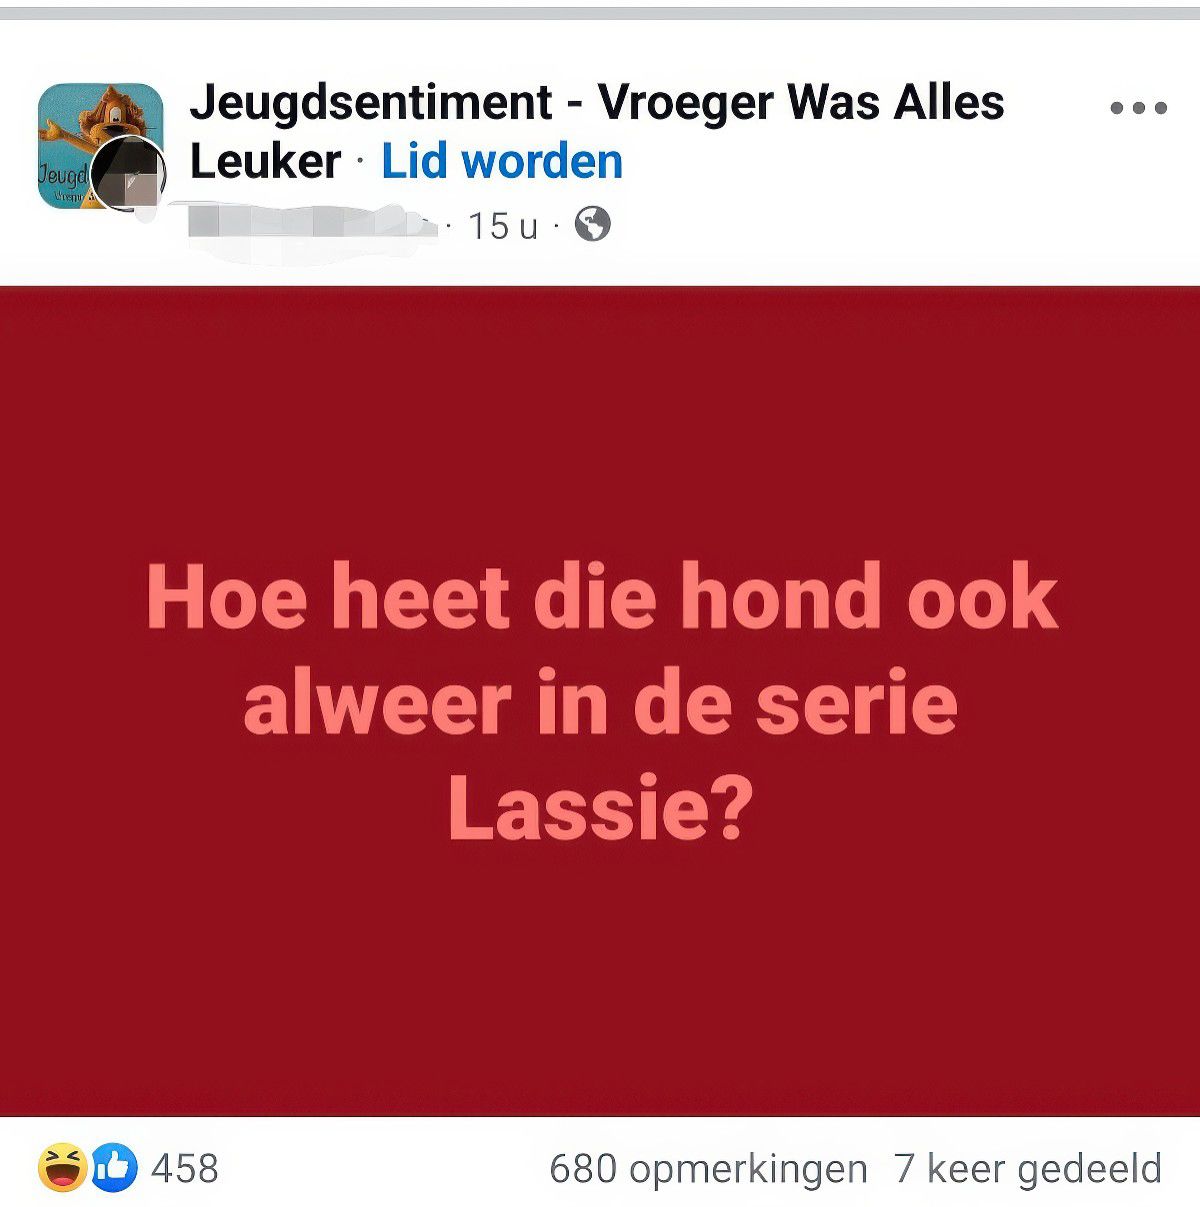Click the blue thumbs-up Like reaction icon
The width and height of the screenshot is (1200, 1207).
(x=114, y=1167)
